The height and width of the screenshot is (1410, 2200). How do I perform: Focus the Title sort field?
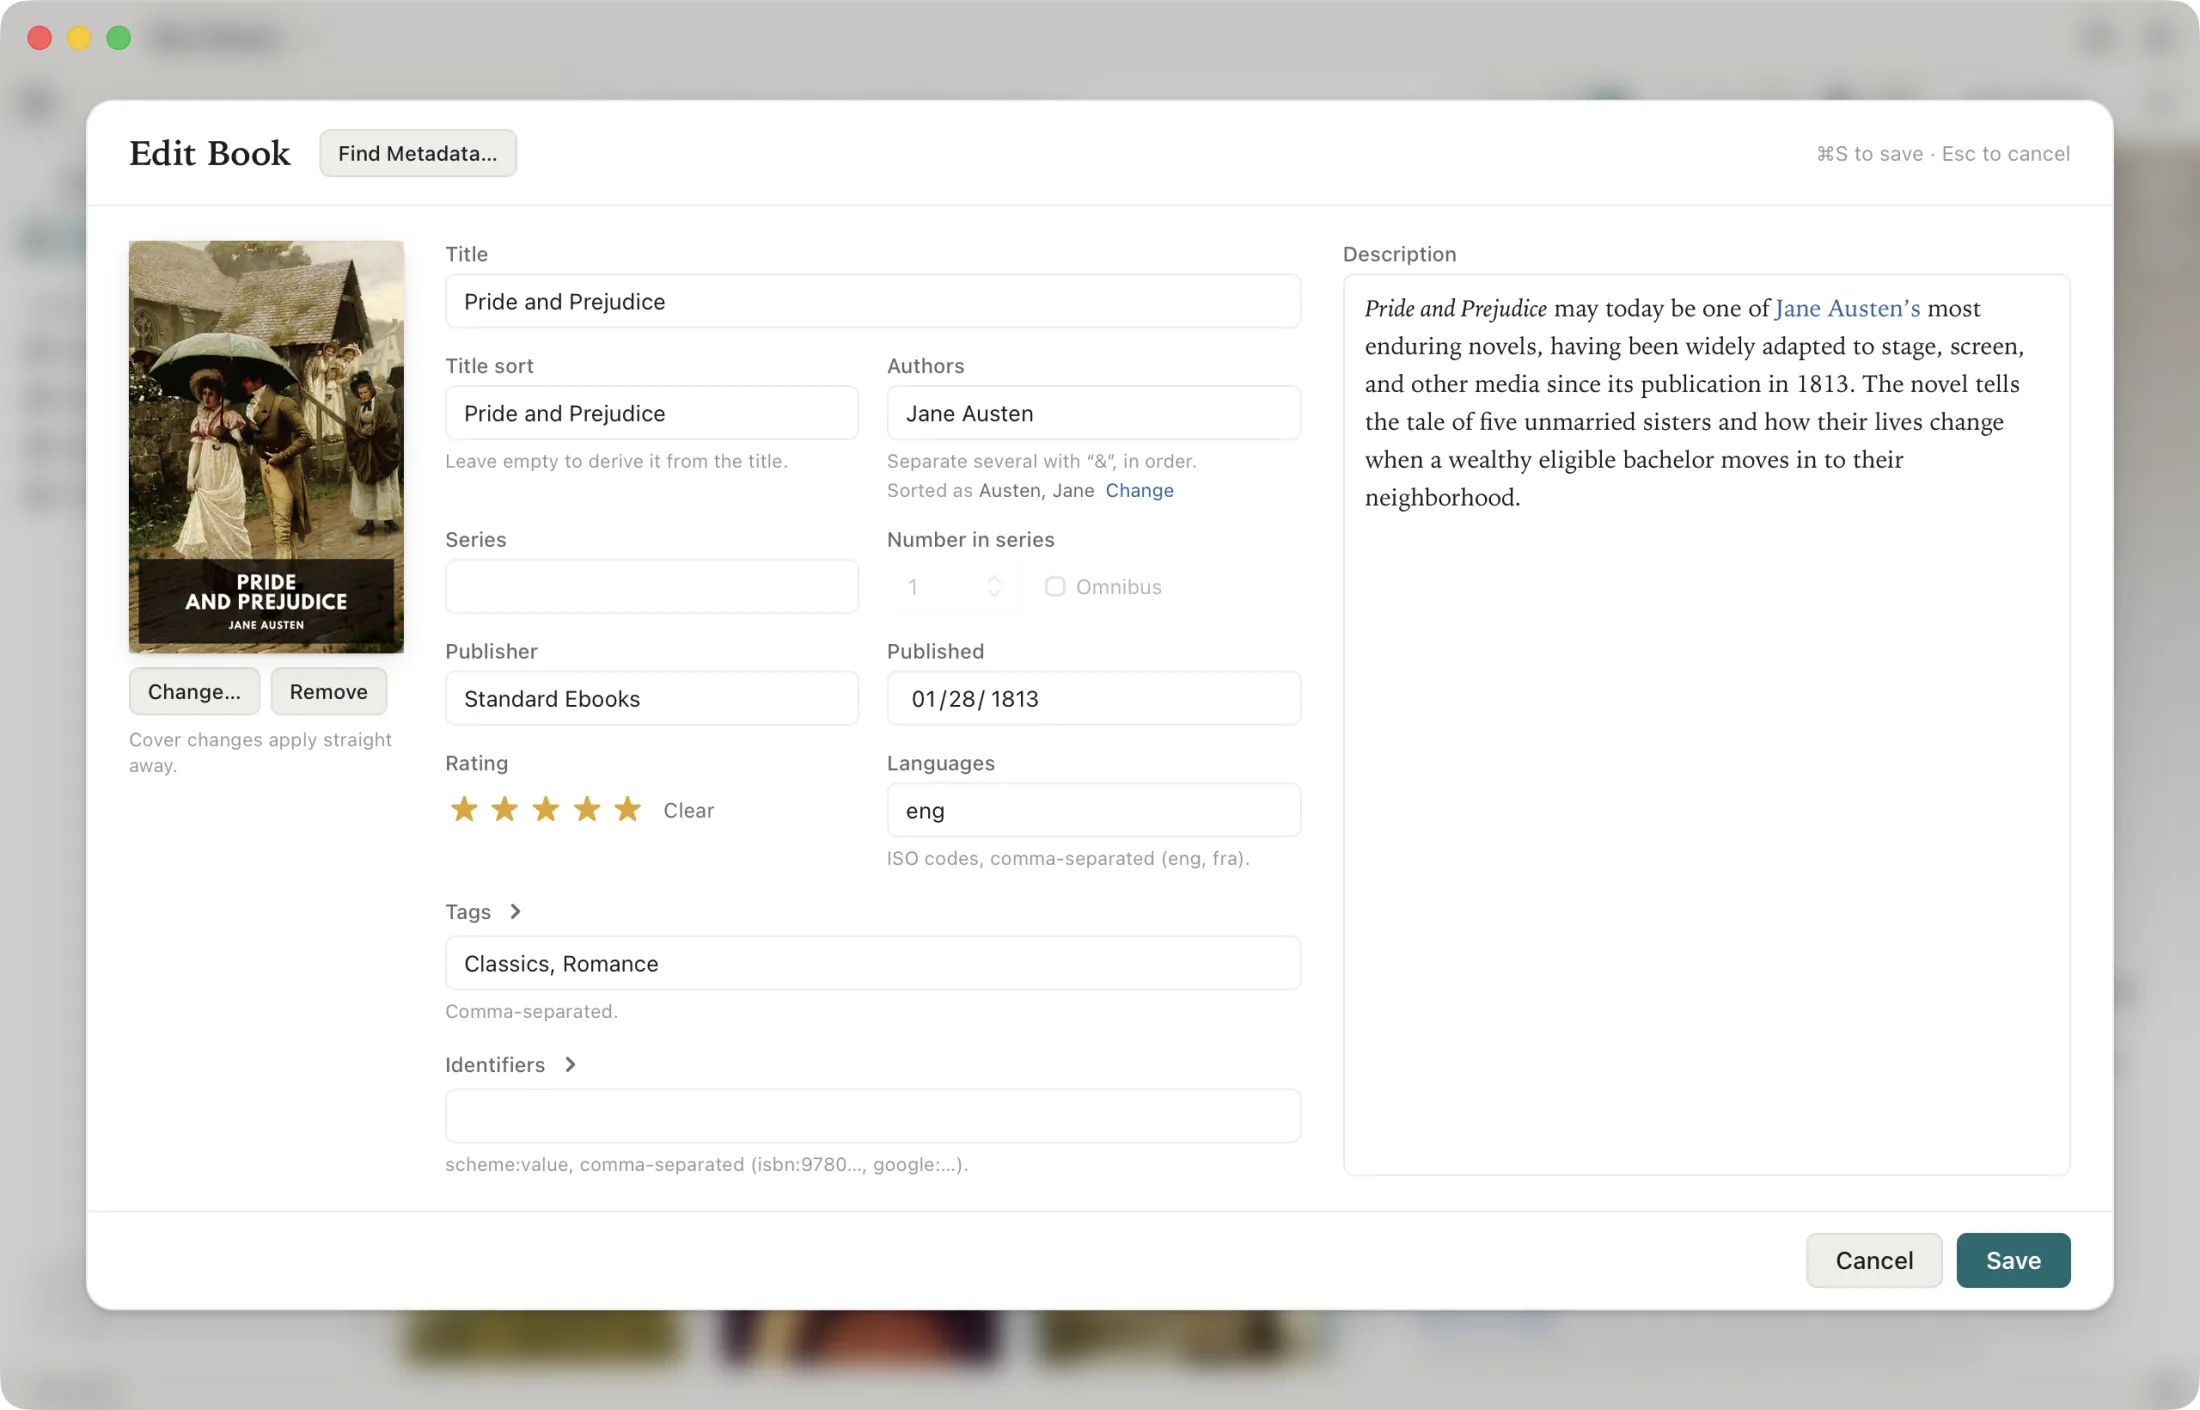pos(652,413)
